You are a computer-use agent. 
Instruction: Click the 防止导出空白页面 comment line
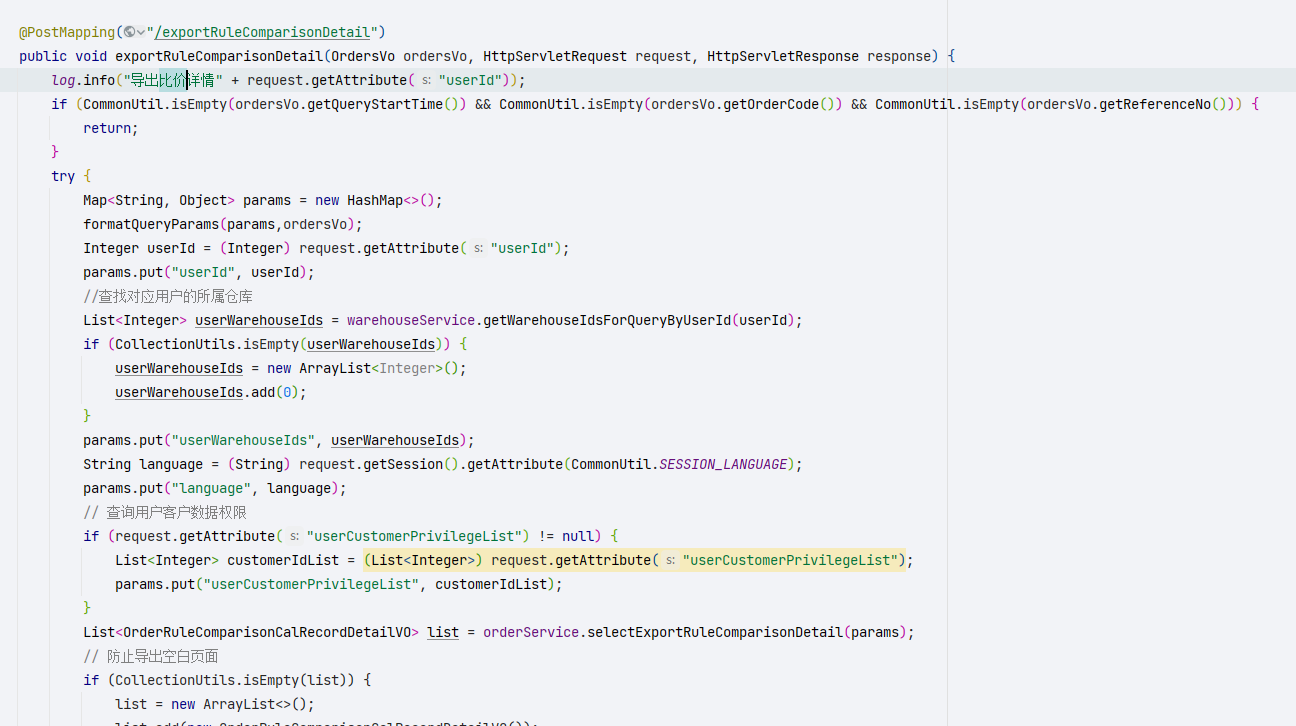(160, 656)
